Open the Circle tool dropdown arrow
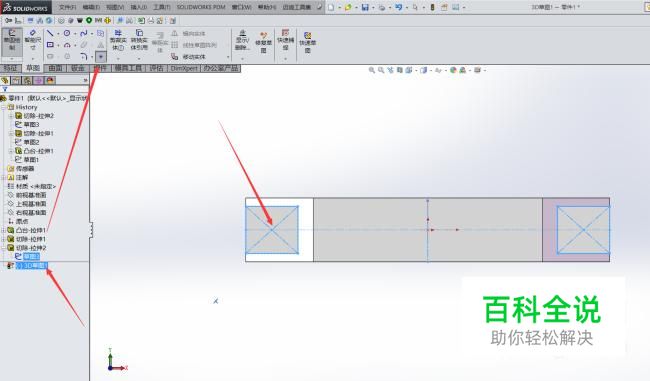Screen dimensions: 650x381 pos(75,34)
